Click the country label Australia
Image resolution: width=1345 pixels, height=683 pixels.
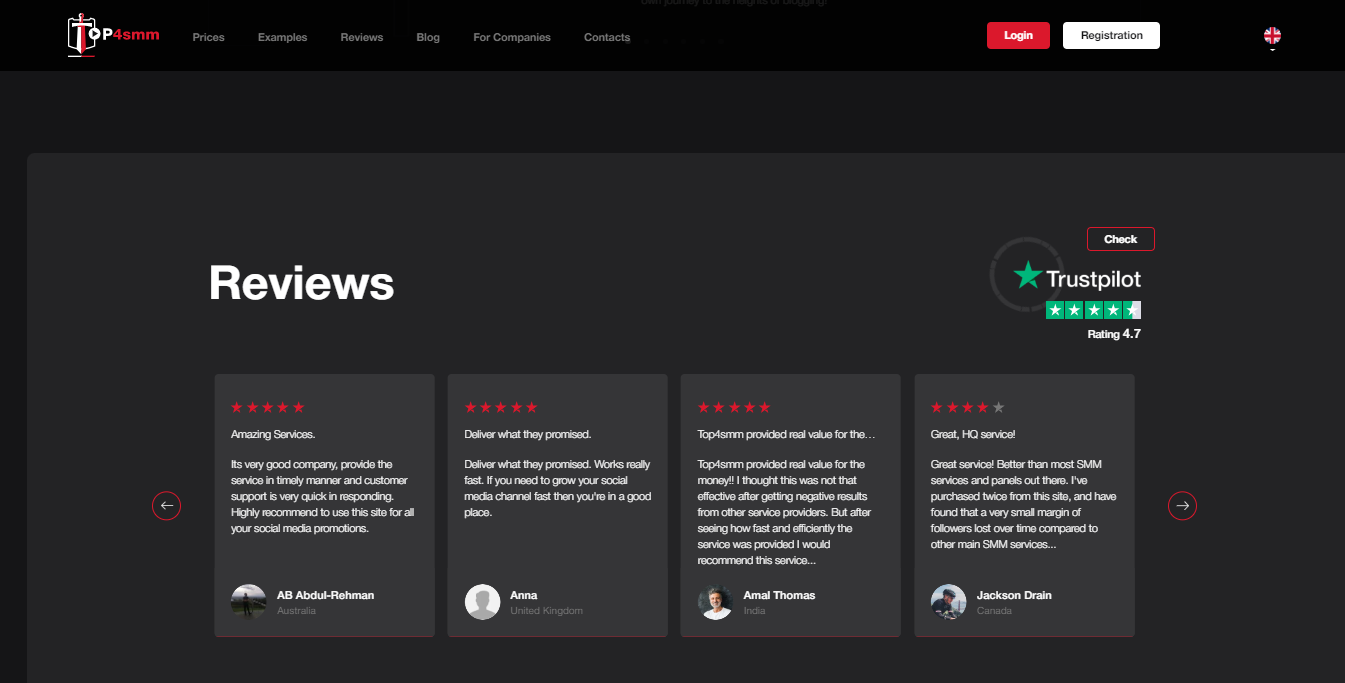(297, 611)
